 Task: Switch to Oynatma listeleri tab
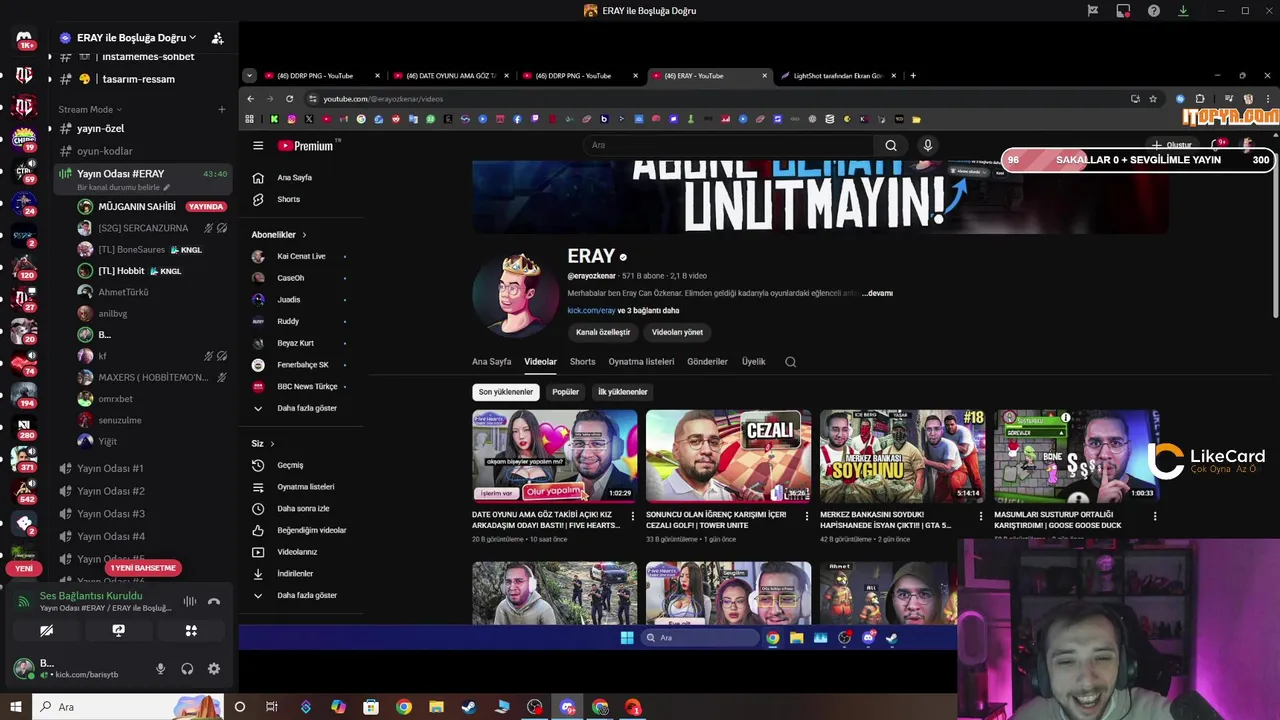click(x=641, y=362)
